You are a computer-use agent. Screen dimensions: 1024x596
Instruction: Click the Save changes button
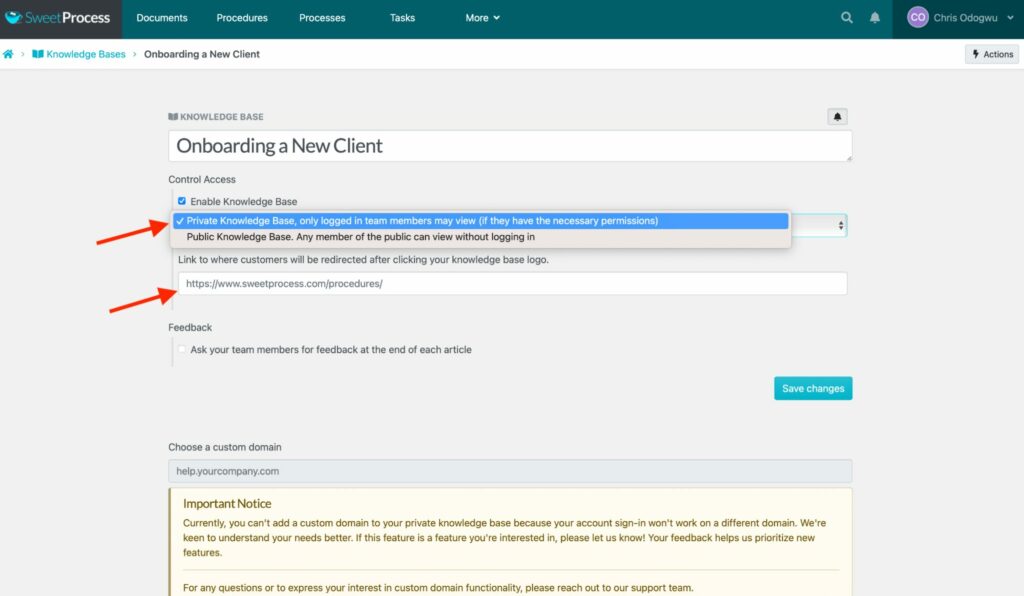point(812,388)
